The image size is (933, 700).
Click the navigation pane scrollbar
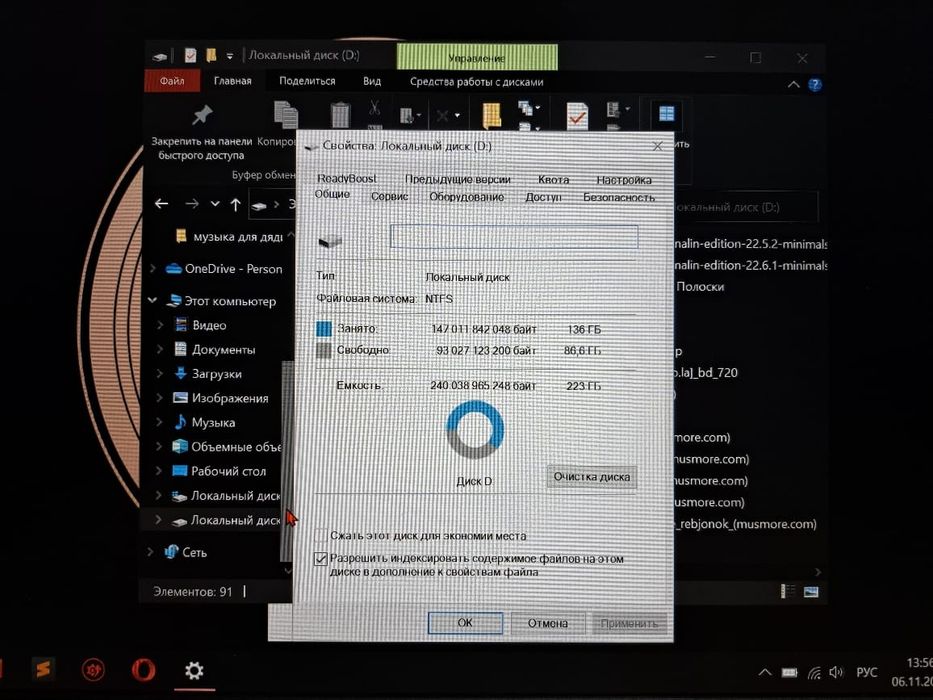[287, 461]
